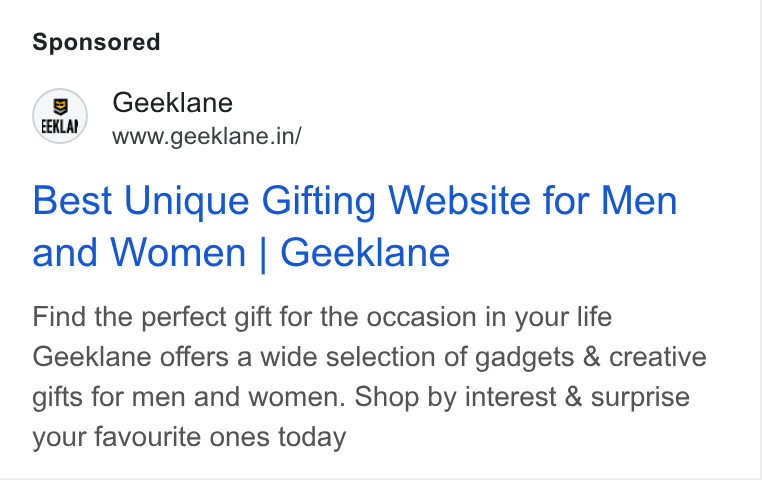Click the 'Shop by interest & surprise' text

(x=522, y=397)
